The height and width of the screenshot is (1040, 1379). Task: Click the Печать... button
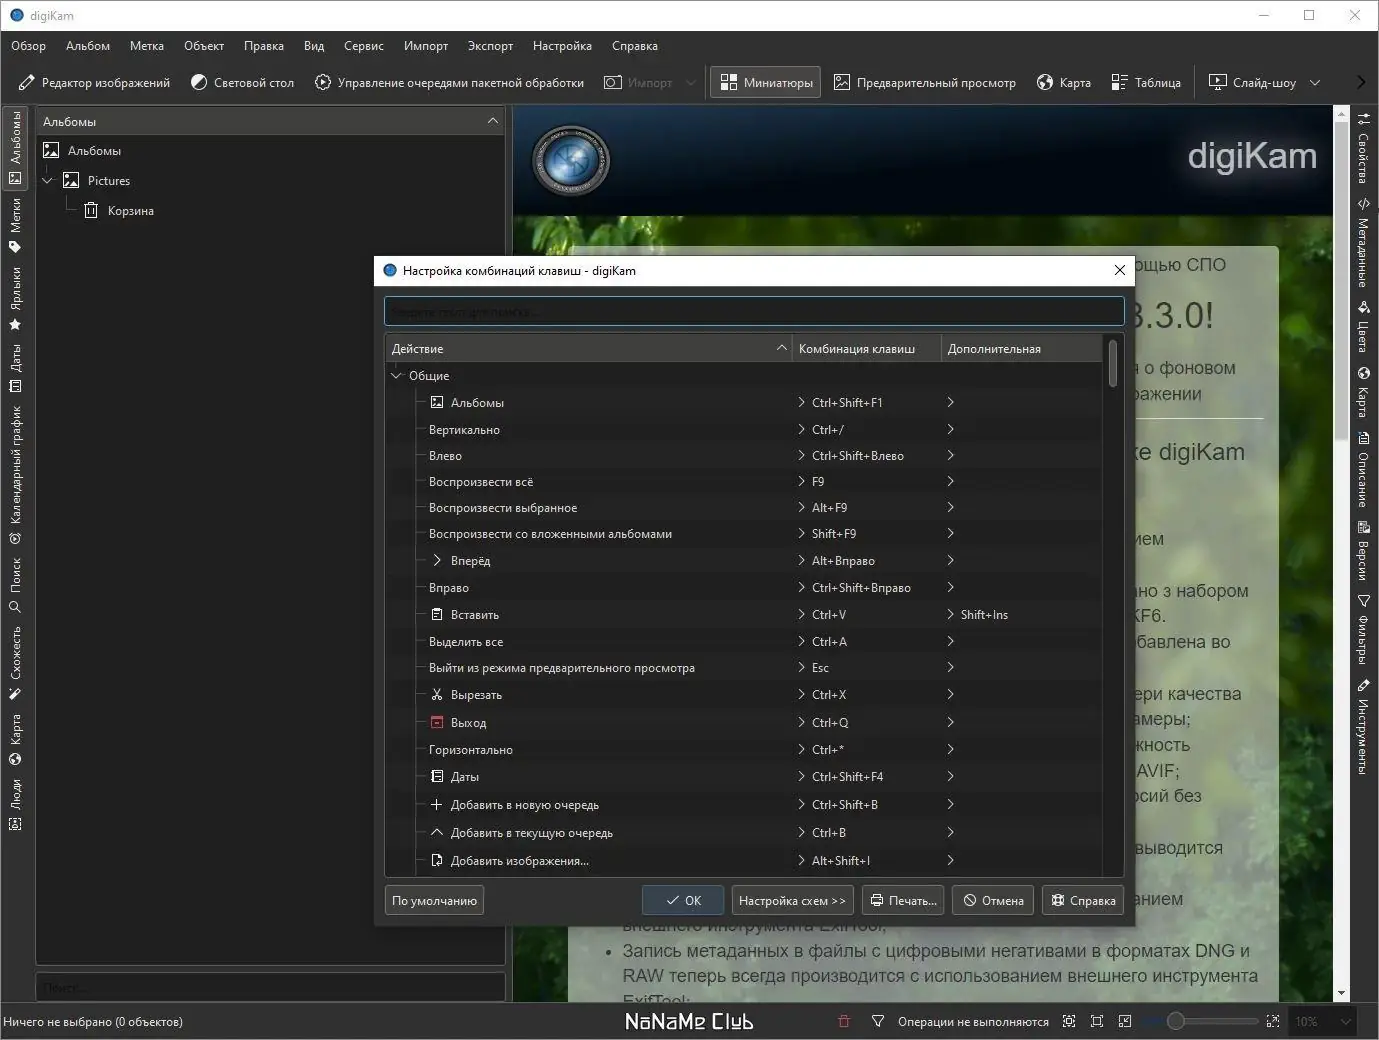pos(903,901)
